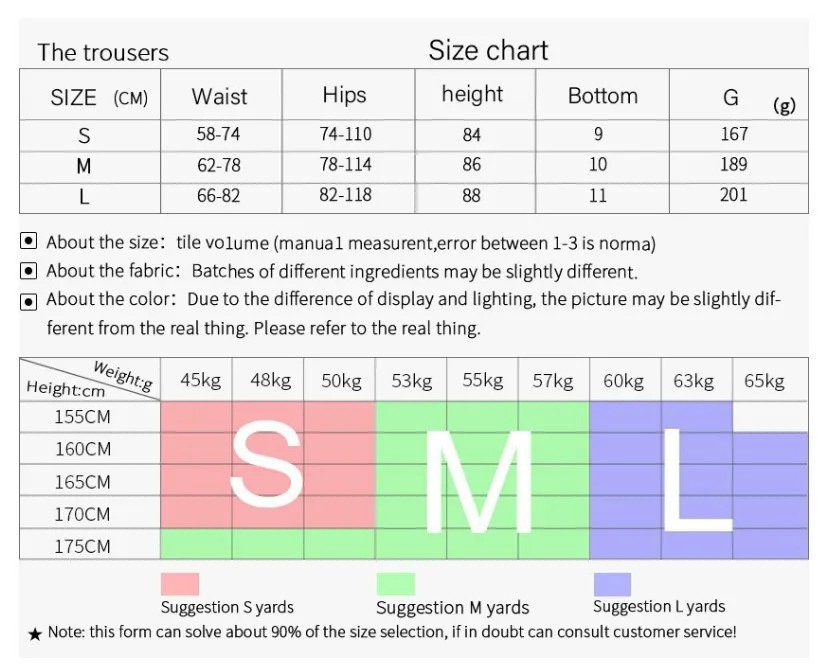Click the star icon before the Note

coord(35,633)
